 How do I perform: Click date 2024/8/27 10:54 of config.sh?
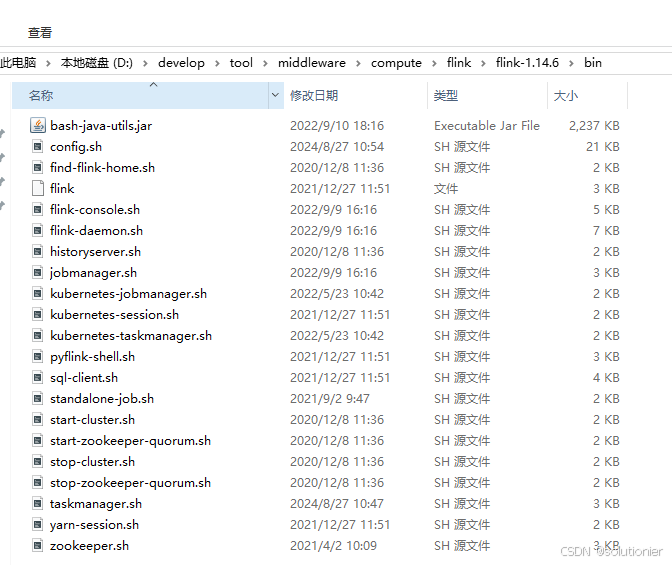(x=337, y=147)
